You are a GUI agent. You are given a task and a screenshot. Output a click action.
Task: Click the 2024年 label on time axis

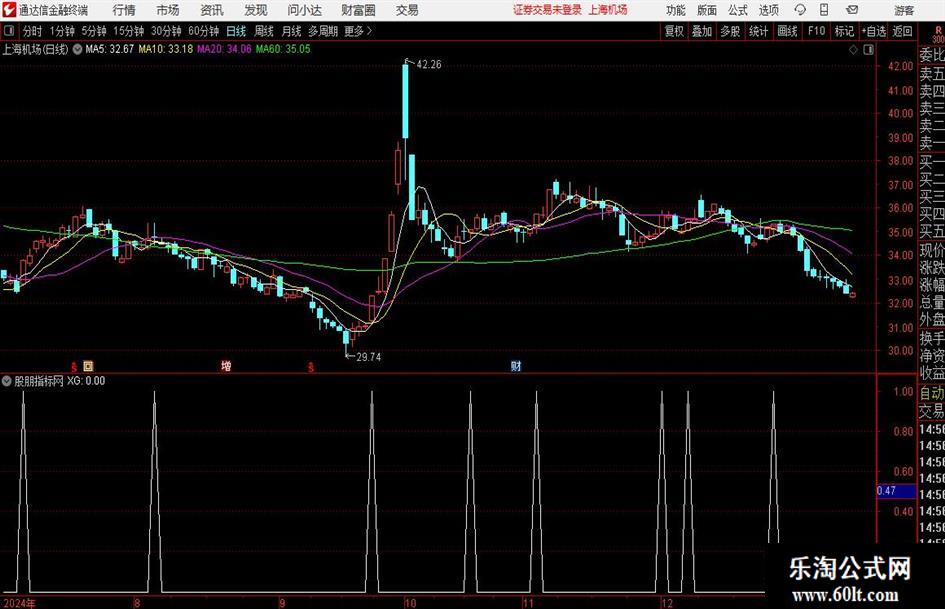pyautogui.click(x=19, y=603)
